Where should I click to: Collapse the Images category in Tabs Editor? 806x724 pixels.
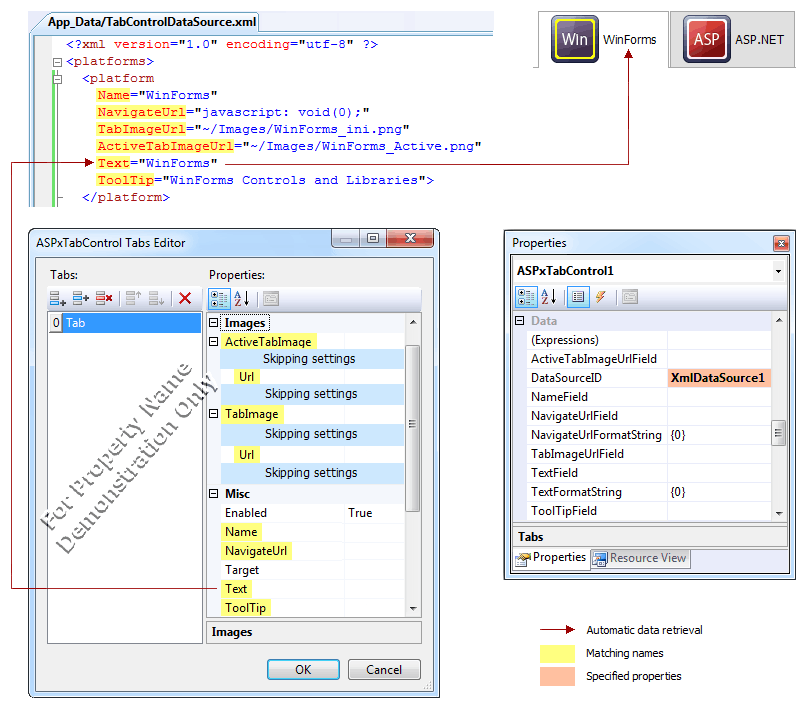click(214, 322)
